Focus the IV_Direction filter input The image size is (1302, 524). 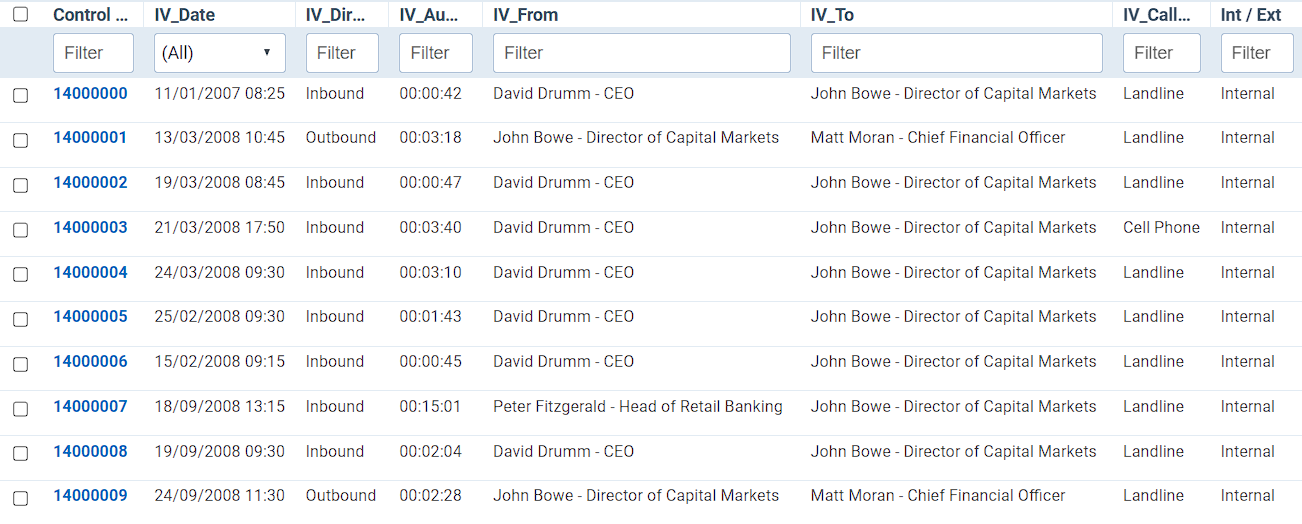tap(342, 53)
